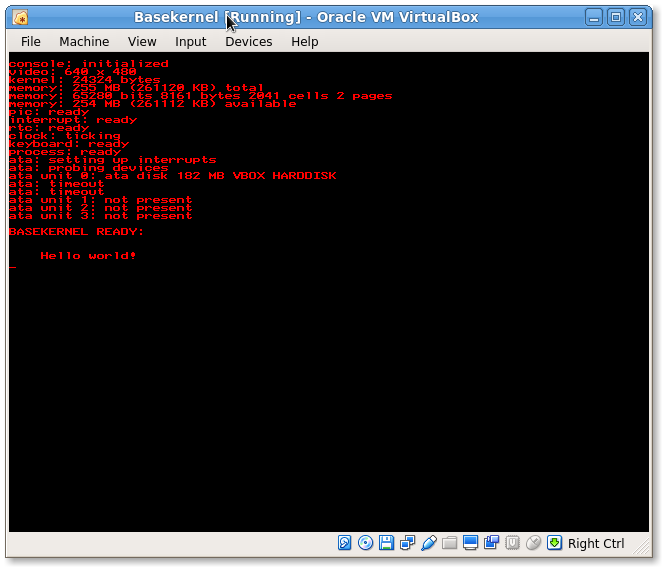Click the USB devices status icon
The width and height of the screenshot is (662, 567).
click(429, 543)
